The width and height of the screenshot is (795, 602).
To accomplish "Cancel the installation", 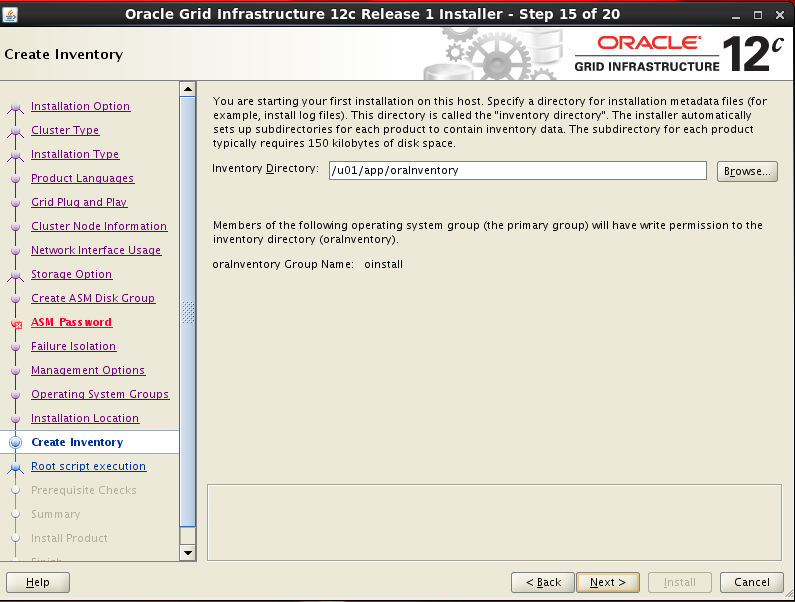I will click(x=751, y=582).
